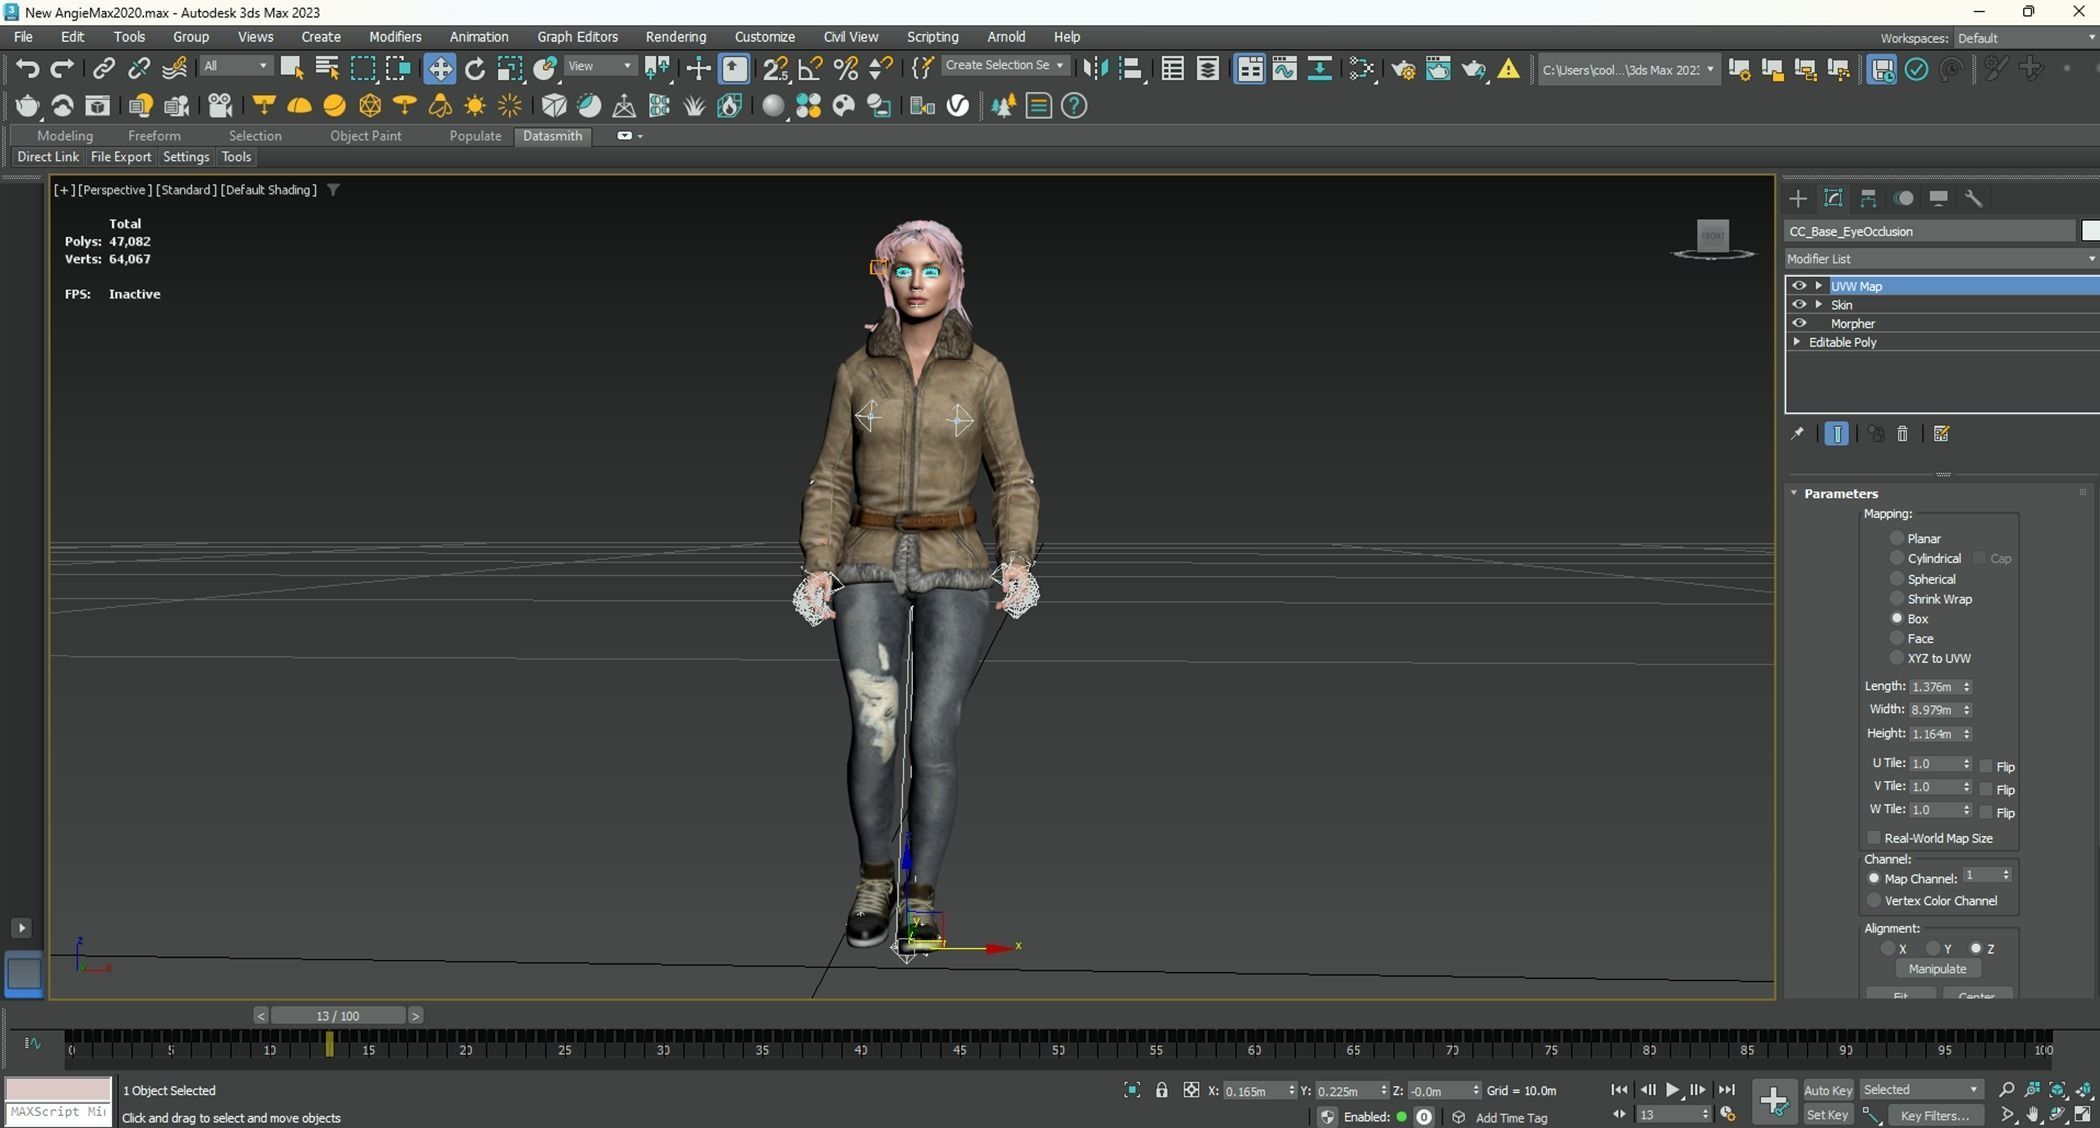Open the Utilities wrench panel tab

pos(1973,198)
